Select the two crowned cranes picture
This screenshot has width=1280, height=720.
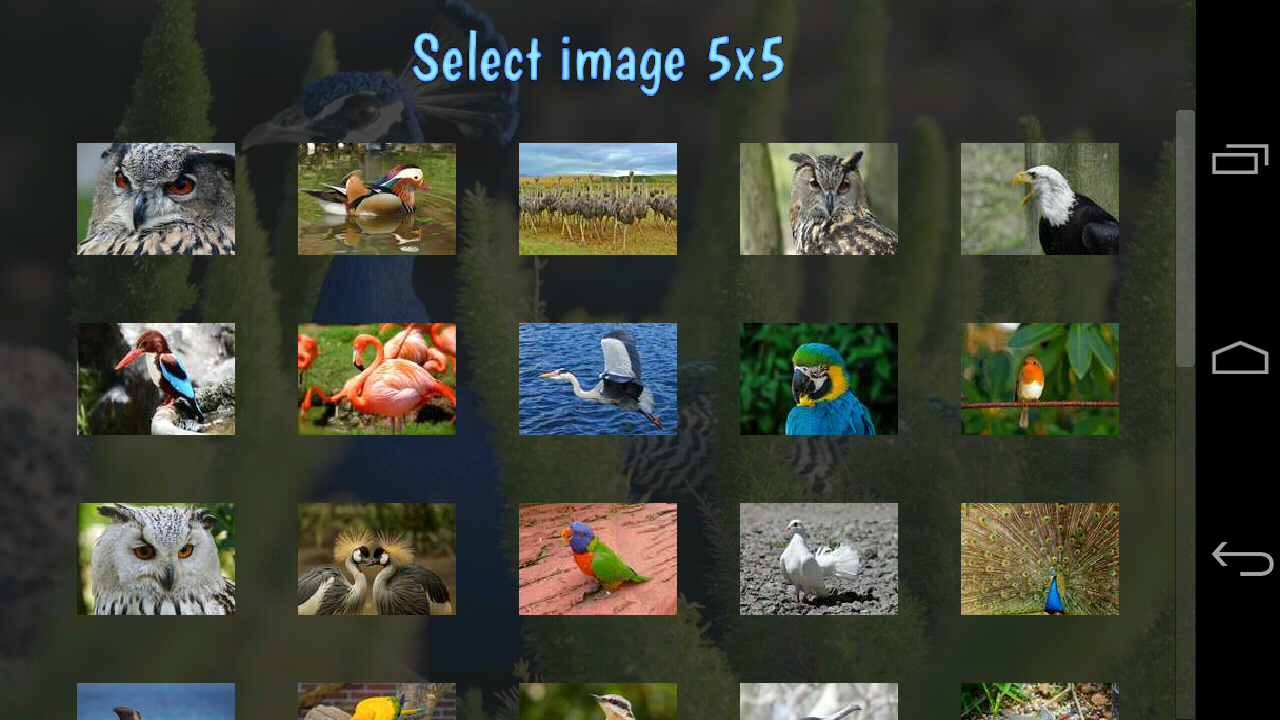(x=377, y=559)
